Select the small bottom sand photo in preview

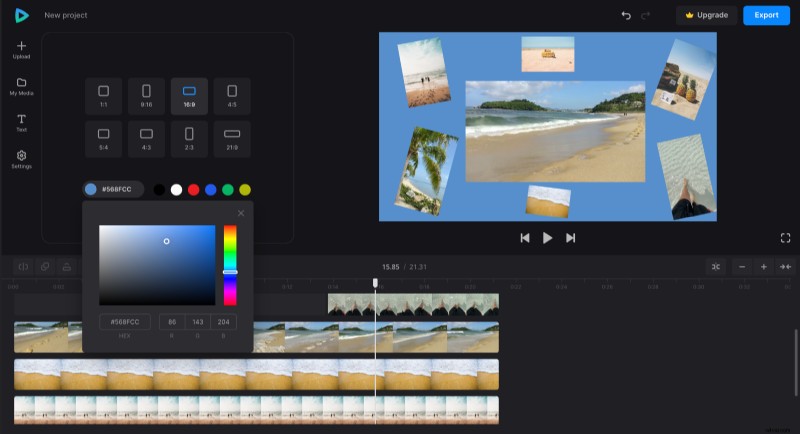pos(548,201)
